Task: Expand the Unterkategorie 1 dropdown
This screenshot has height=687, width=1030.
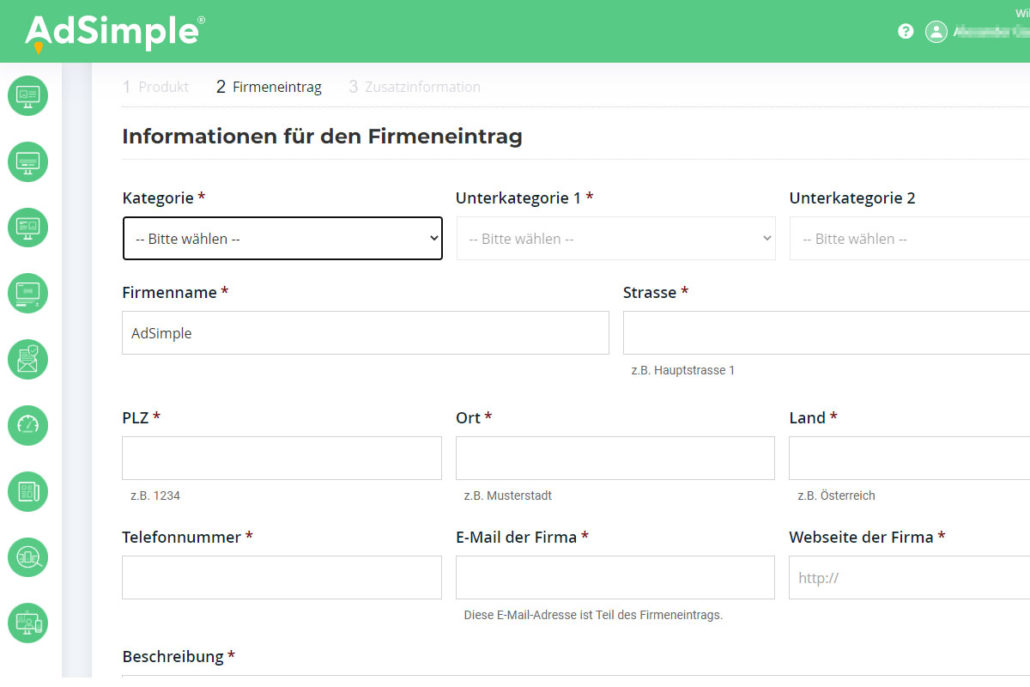Action: click(x=615, y=238)
